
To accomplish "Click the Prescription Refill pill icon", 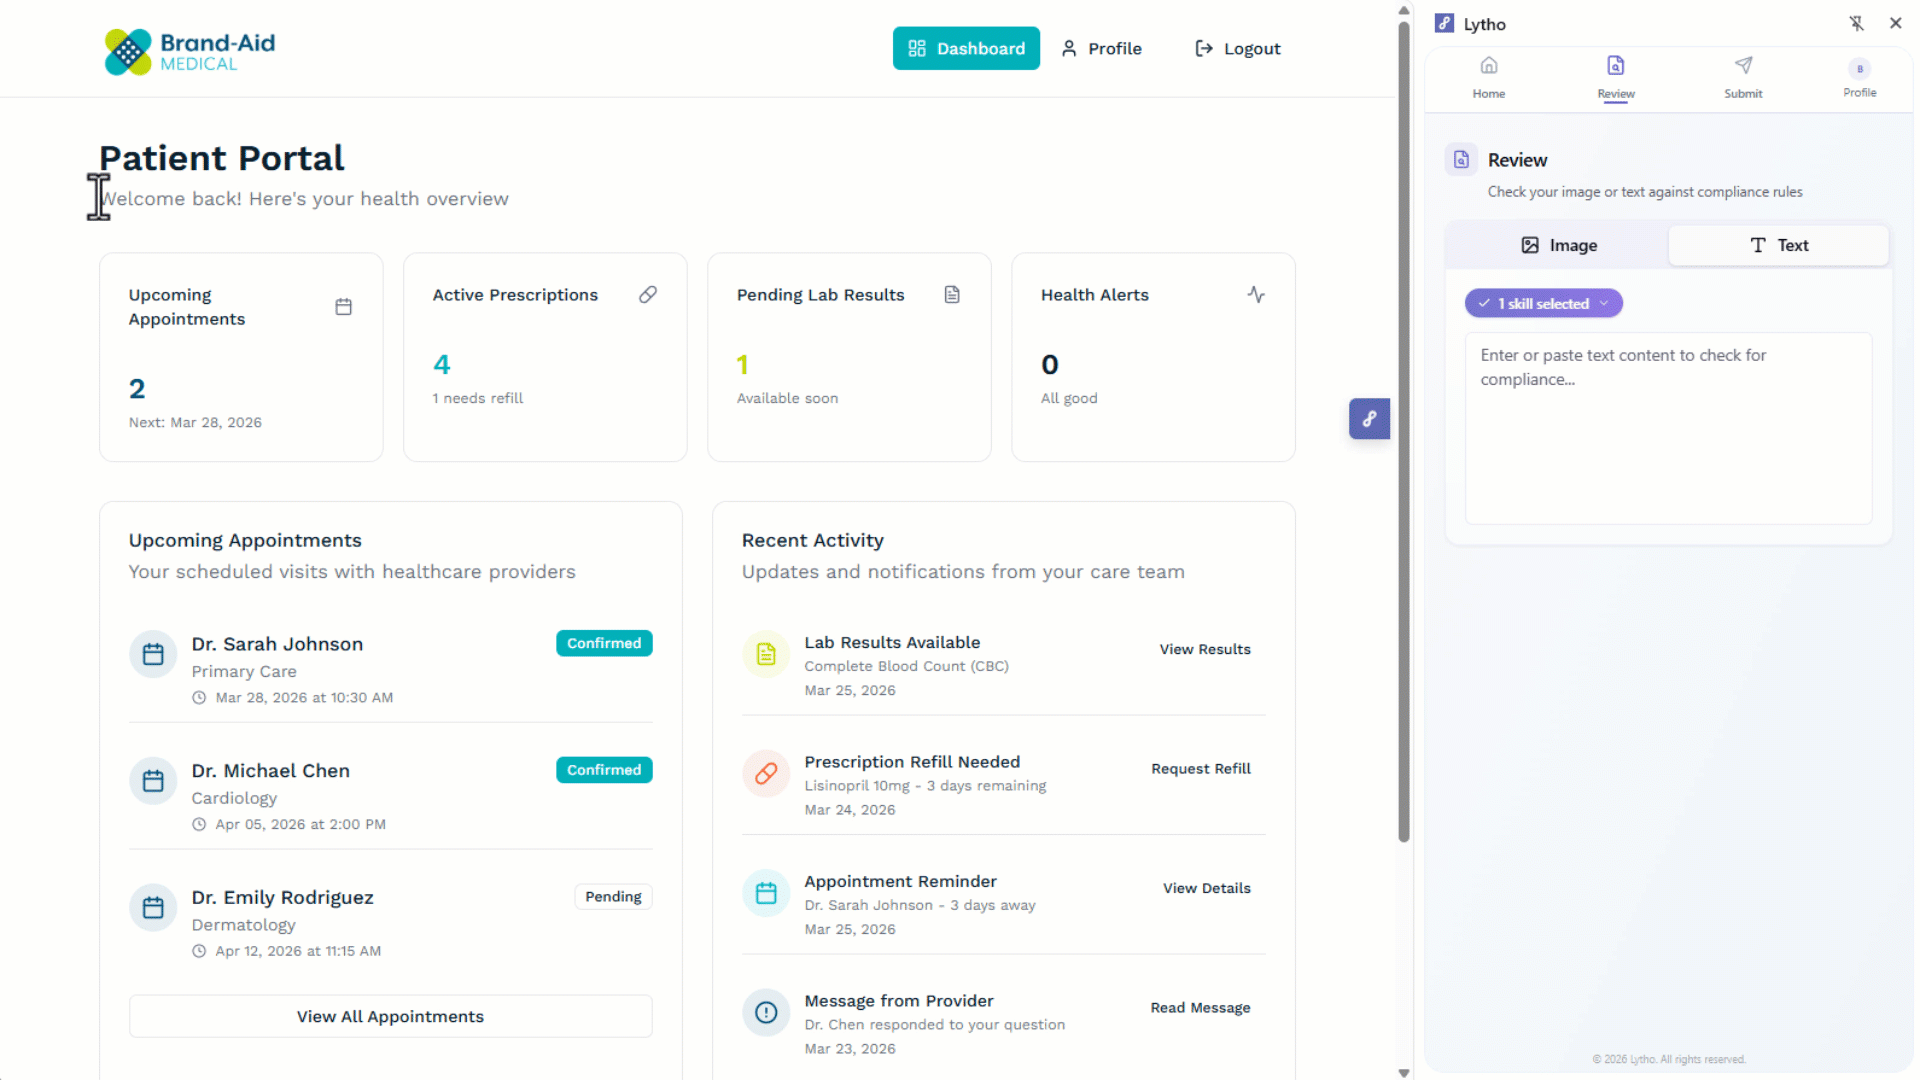I will (766, 774).
